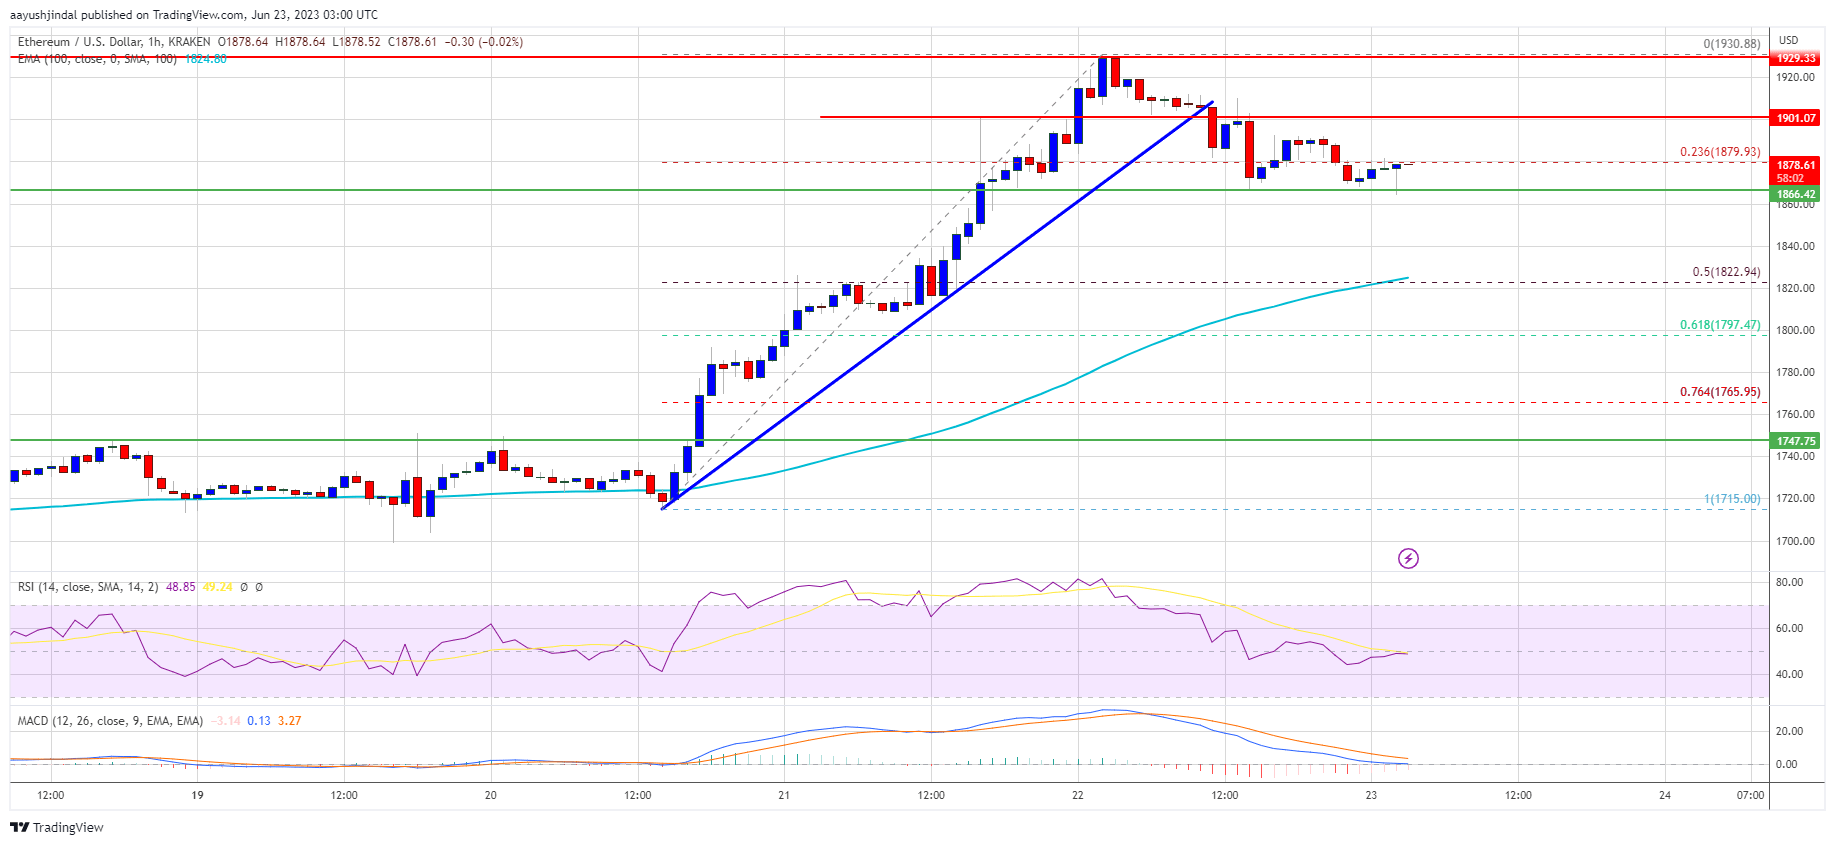This screenshot has width=1835, height=845.
Task: Click the RSI axis value 40.00
Action: [1789, 674]
